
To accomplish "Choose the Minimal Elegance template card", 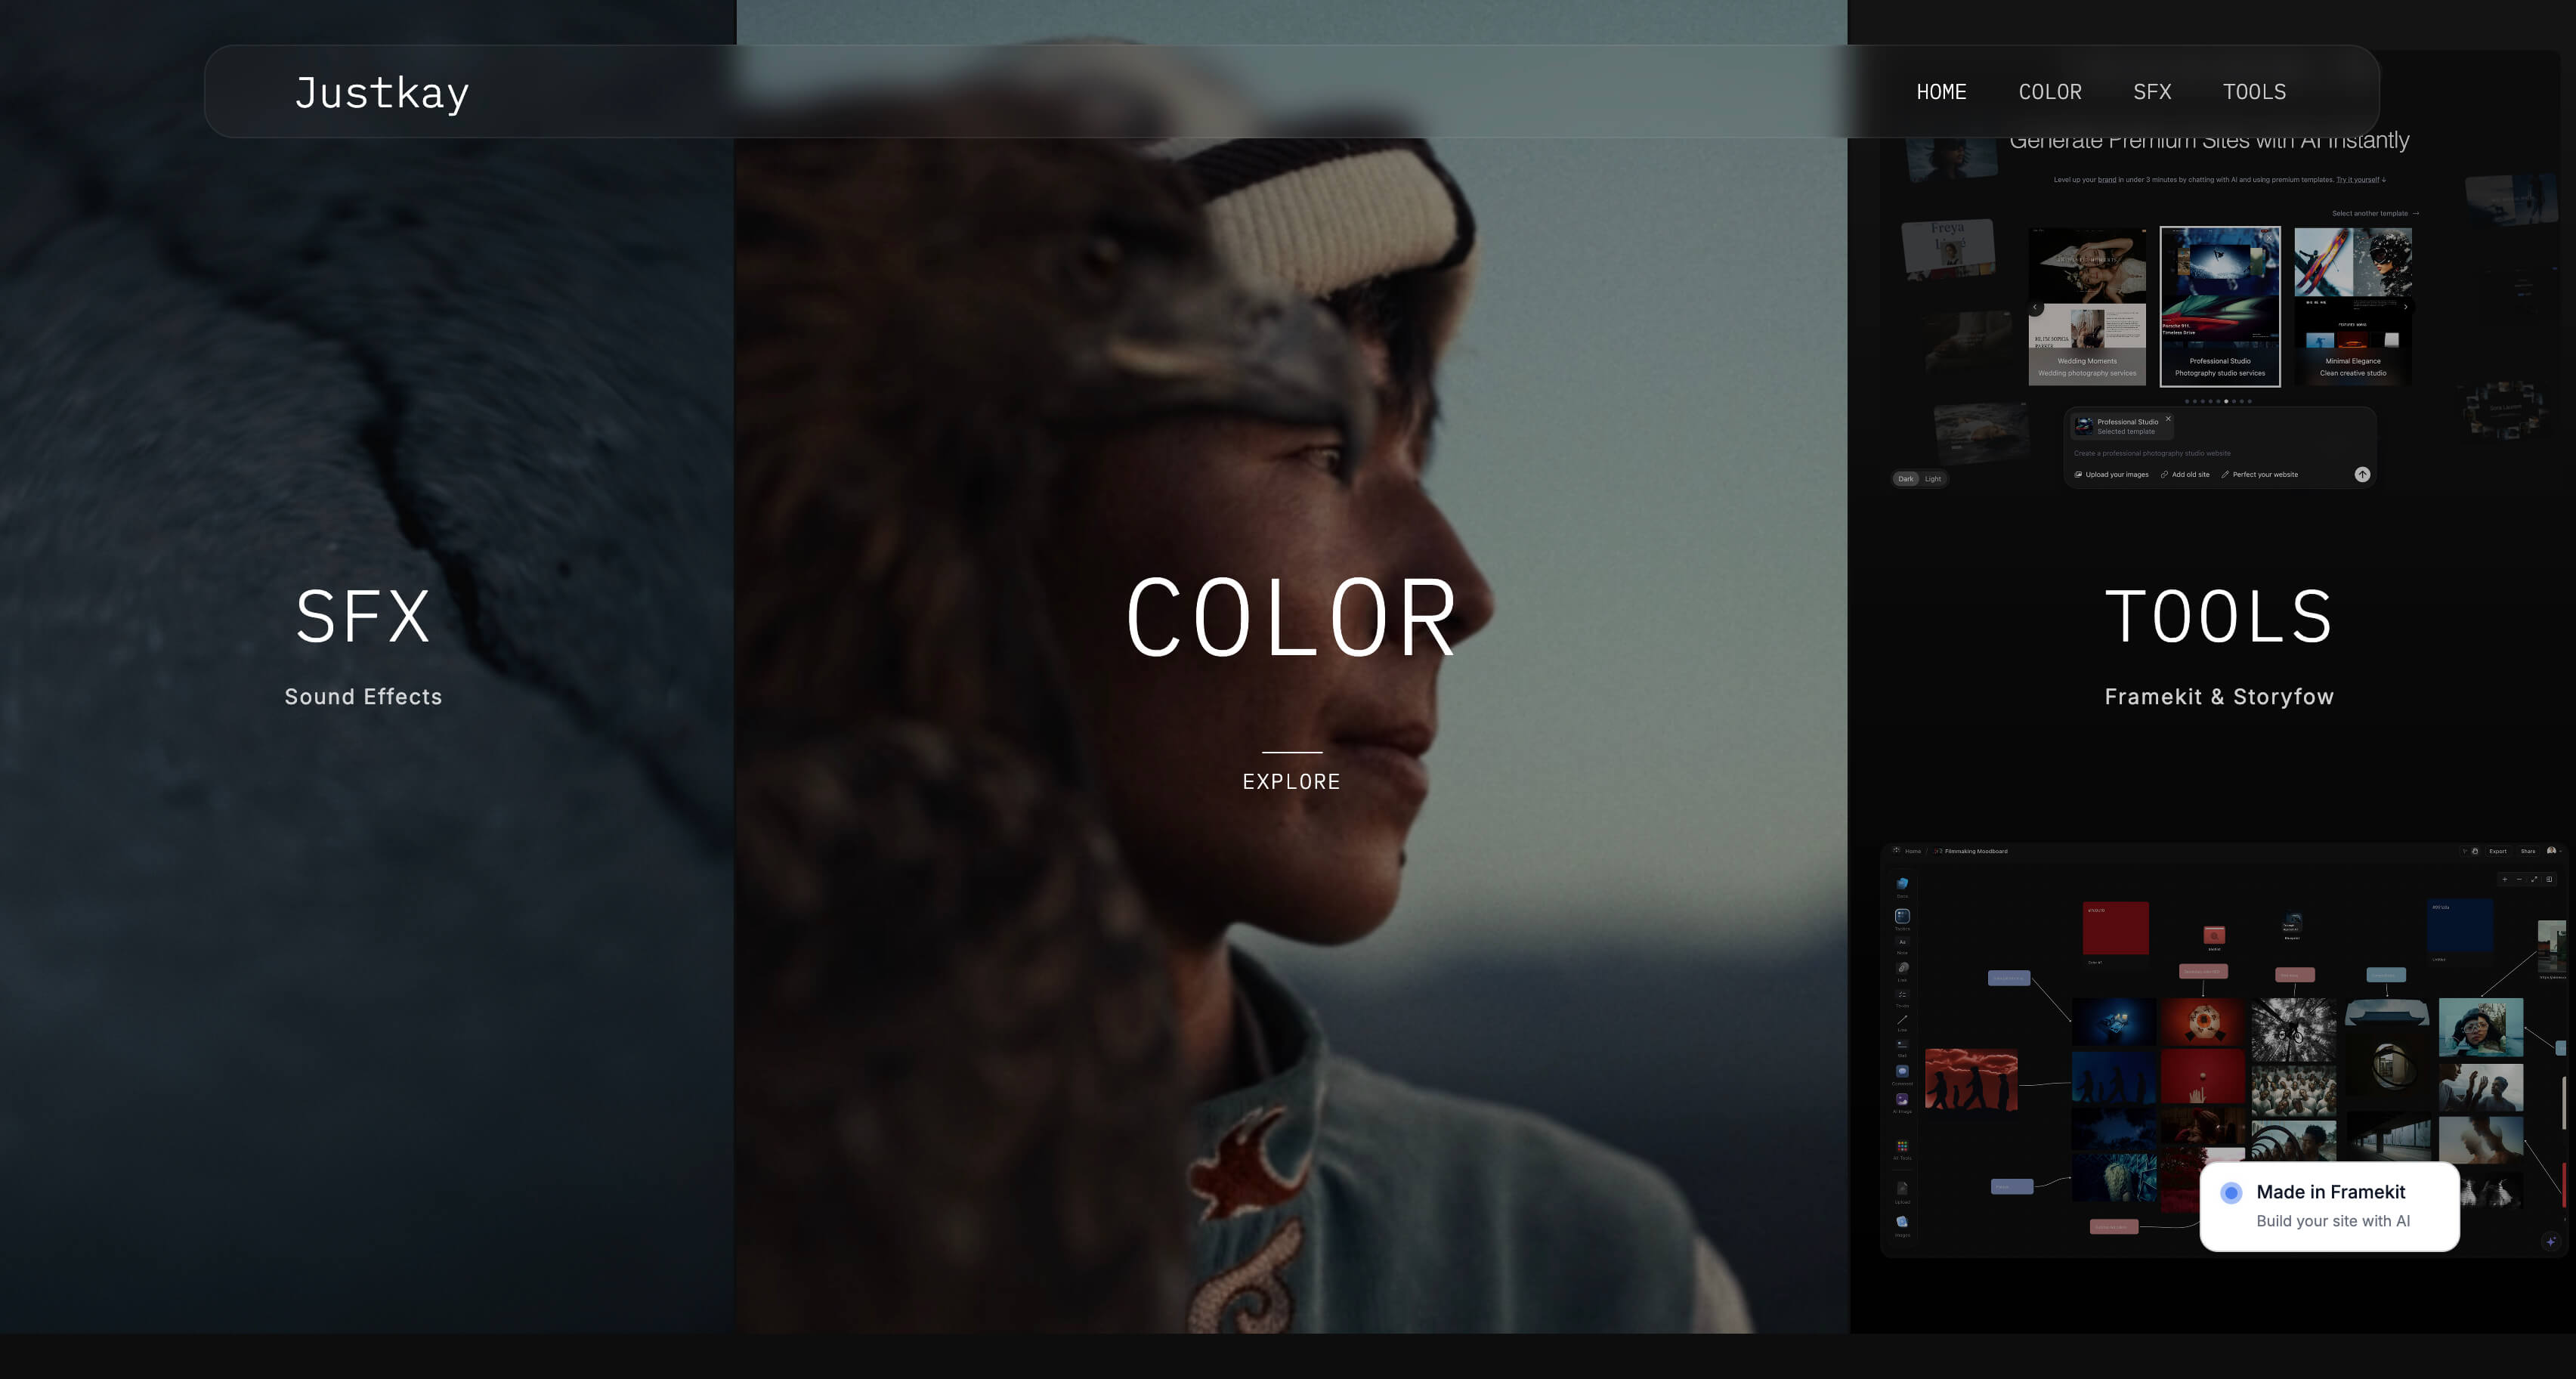I will tap(2353, 306).
